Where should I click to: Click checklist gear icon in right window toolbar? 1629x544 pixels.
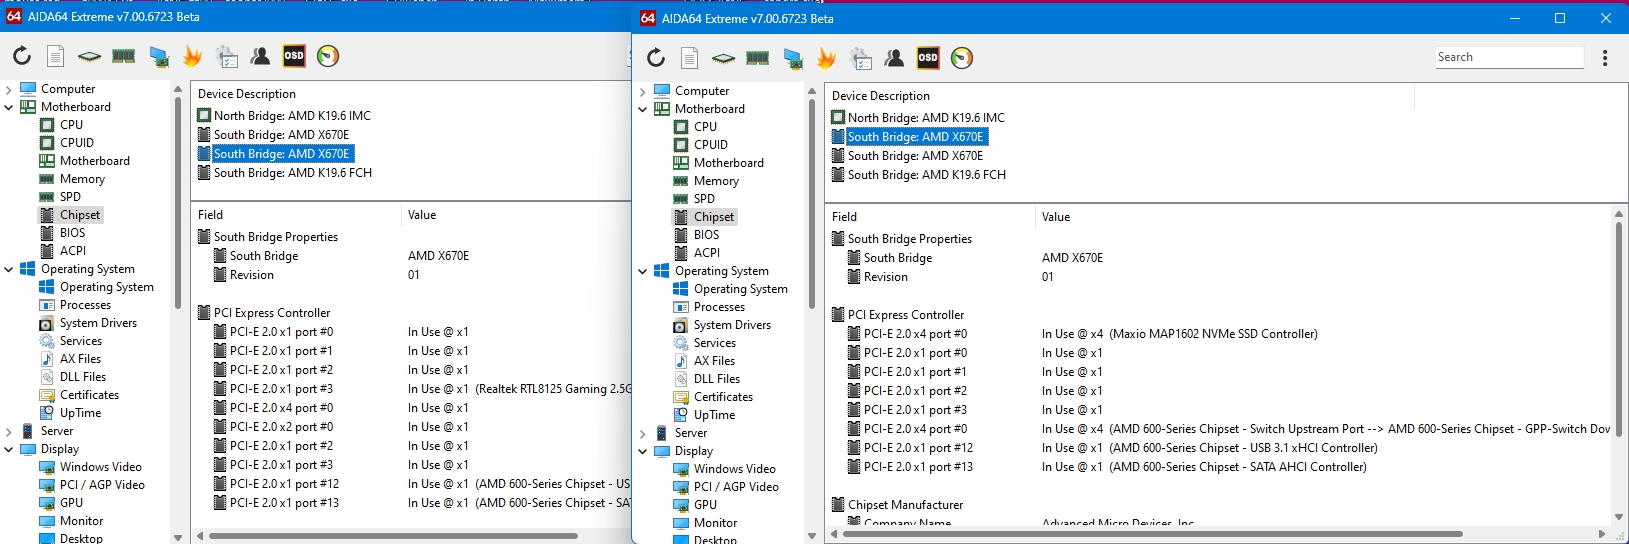pos(861,58)
